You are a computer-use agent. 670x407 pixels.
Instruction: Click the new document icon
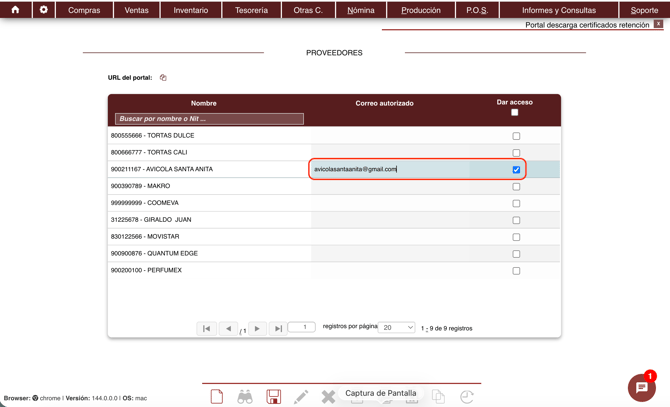click(x=217, y=397)
